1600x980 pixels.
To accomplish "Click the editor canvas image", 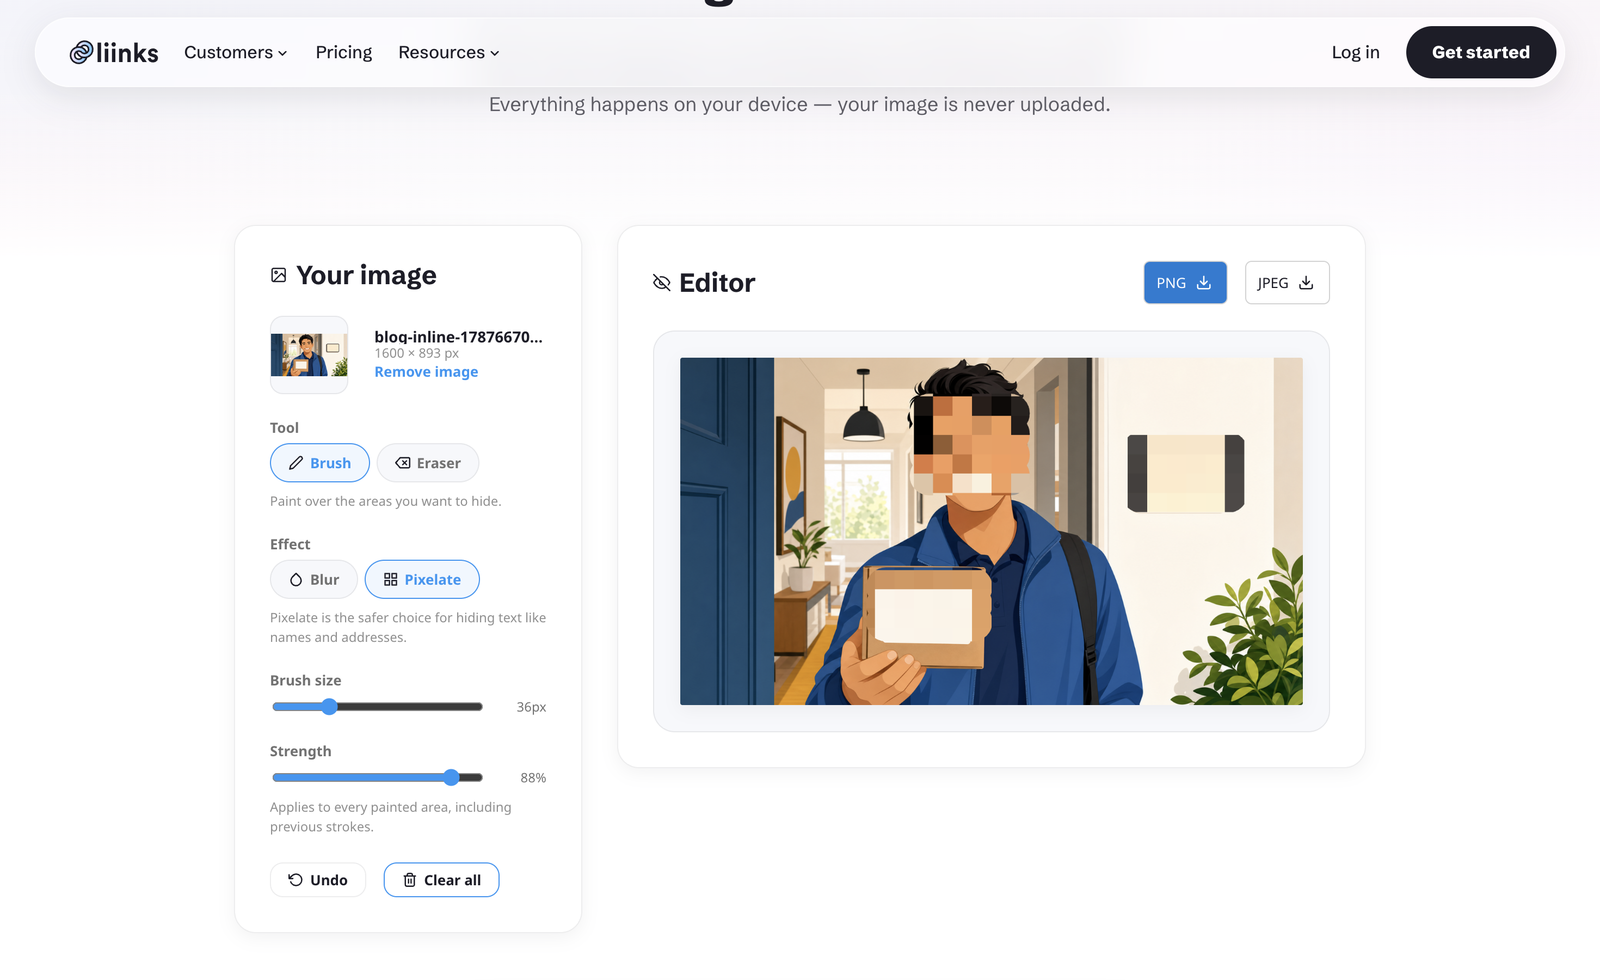I will pos(991,531).
